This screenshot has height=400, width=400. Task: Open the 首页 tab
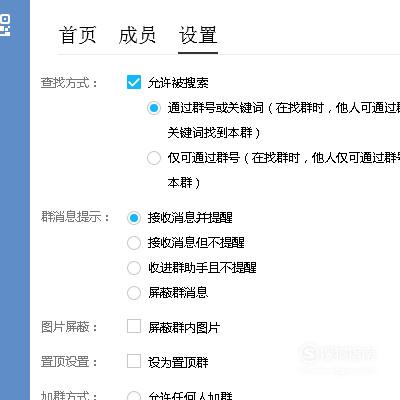(78, 35)
